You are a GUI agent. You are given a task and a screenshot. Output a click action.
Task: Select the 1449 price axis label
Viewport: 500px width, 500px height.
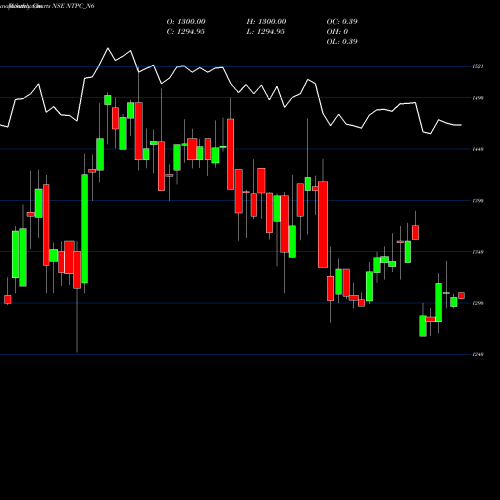(478, 149)
